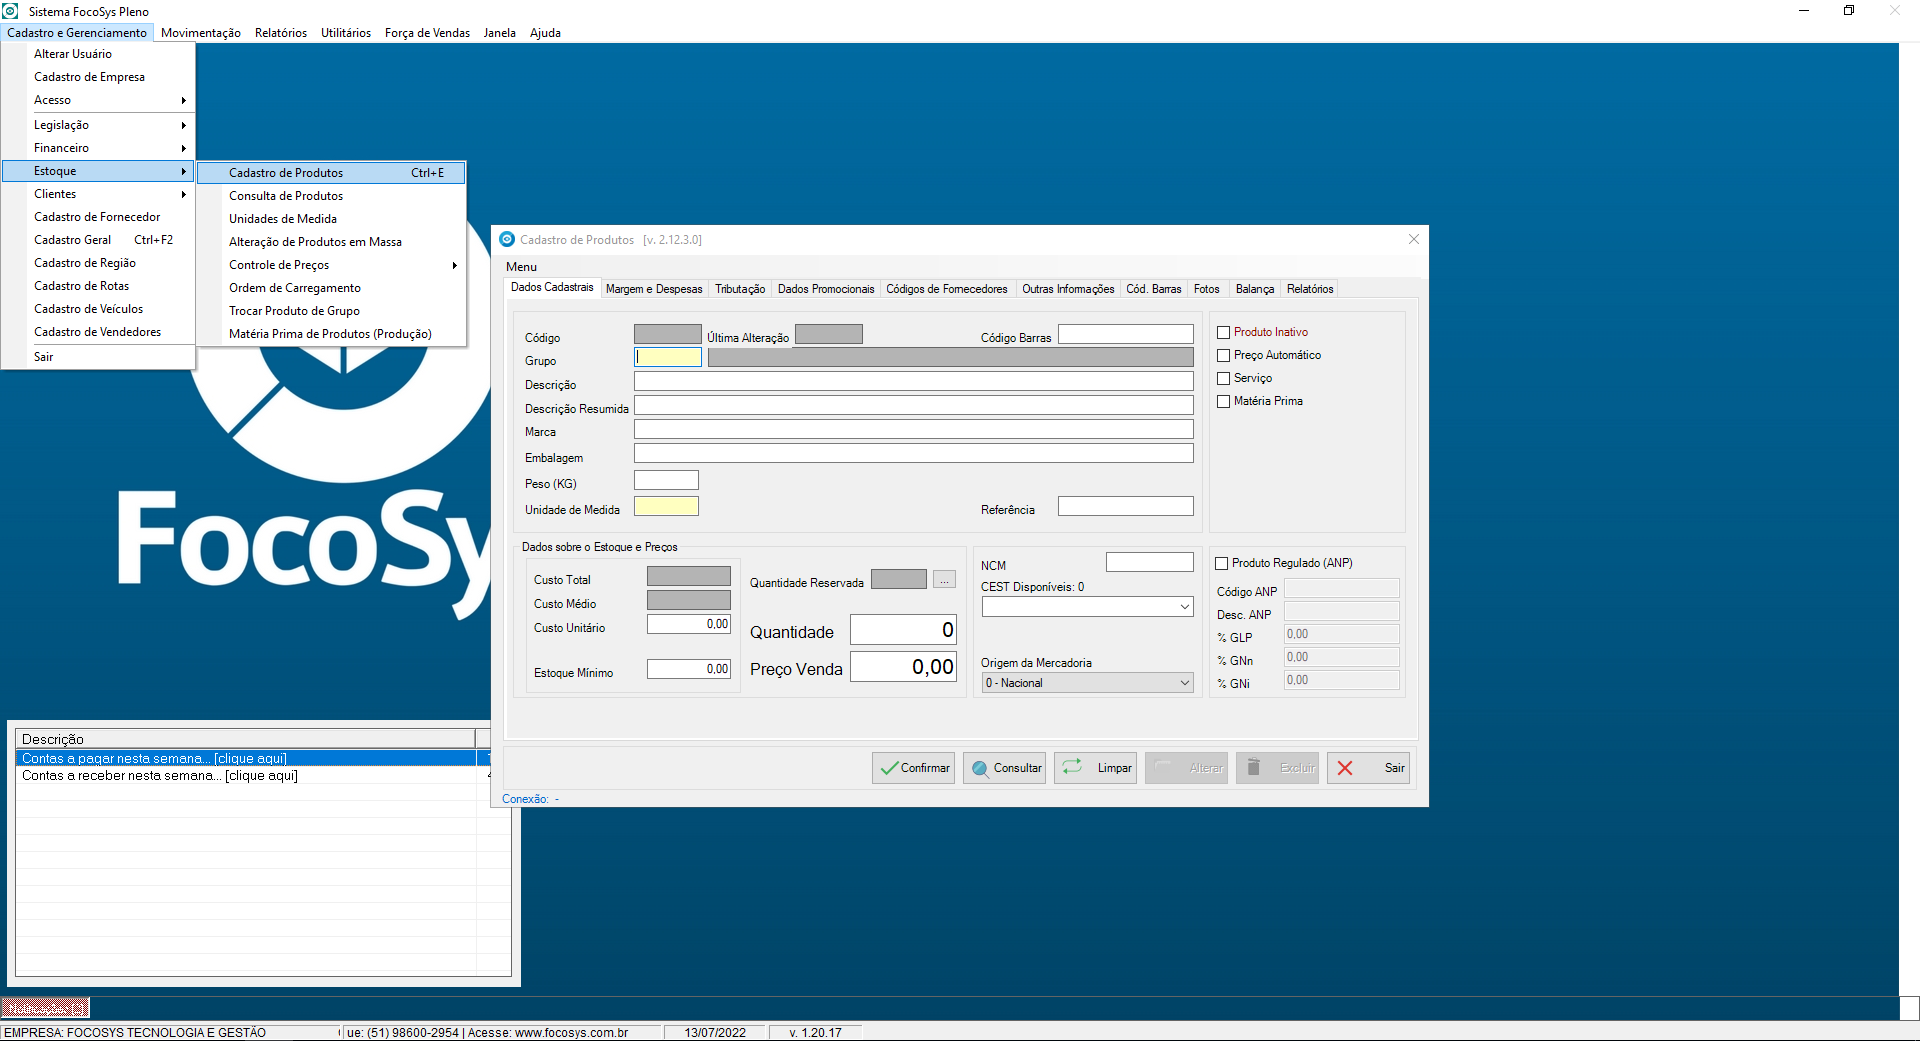Open the Balança tab
This screenshot has width=1920, height=1041.
click(1255, 289)
